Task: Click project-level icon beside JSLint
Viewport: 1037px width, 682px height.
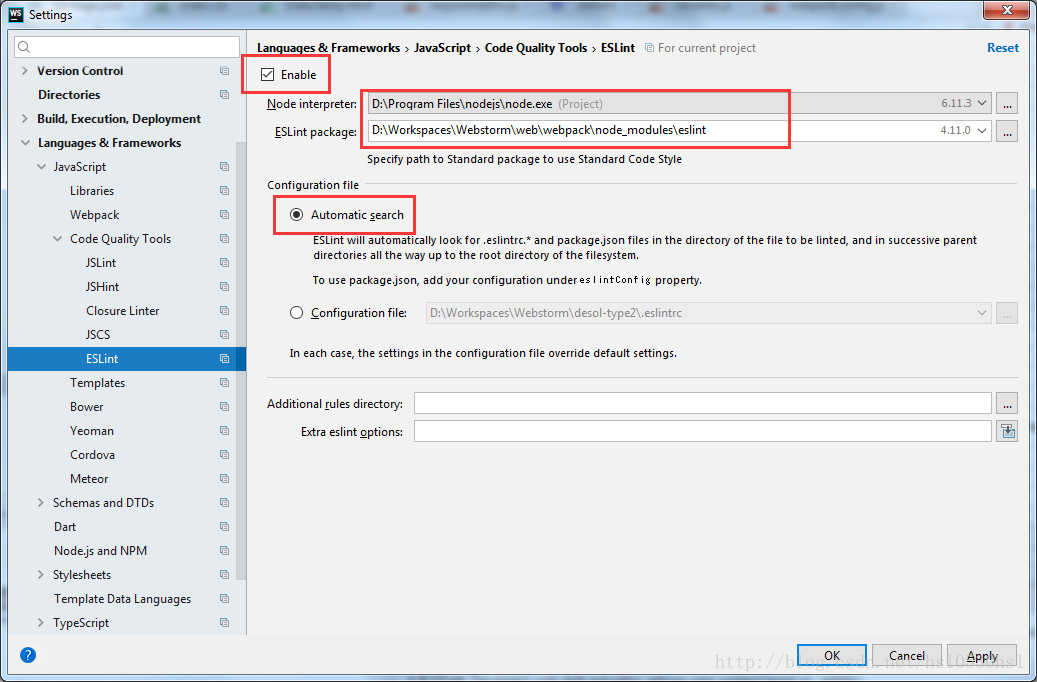Action: (224, 263)
